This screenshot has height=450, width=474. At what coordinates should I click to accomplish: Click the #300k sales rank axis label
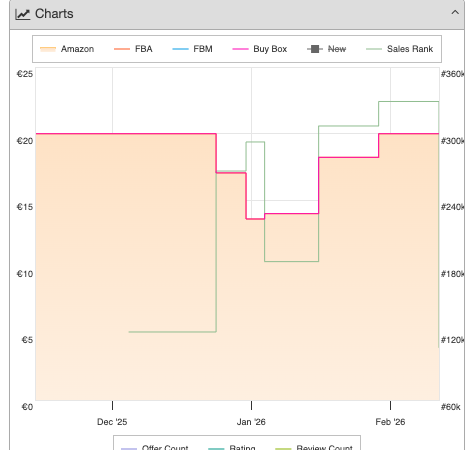point(453,141)
